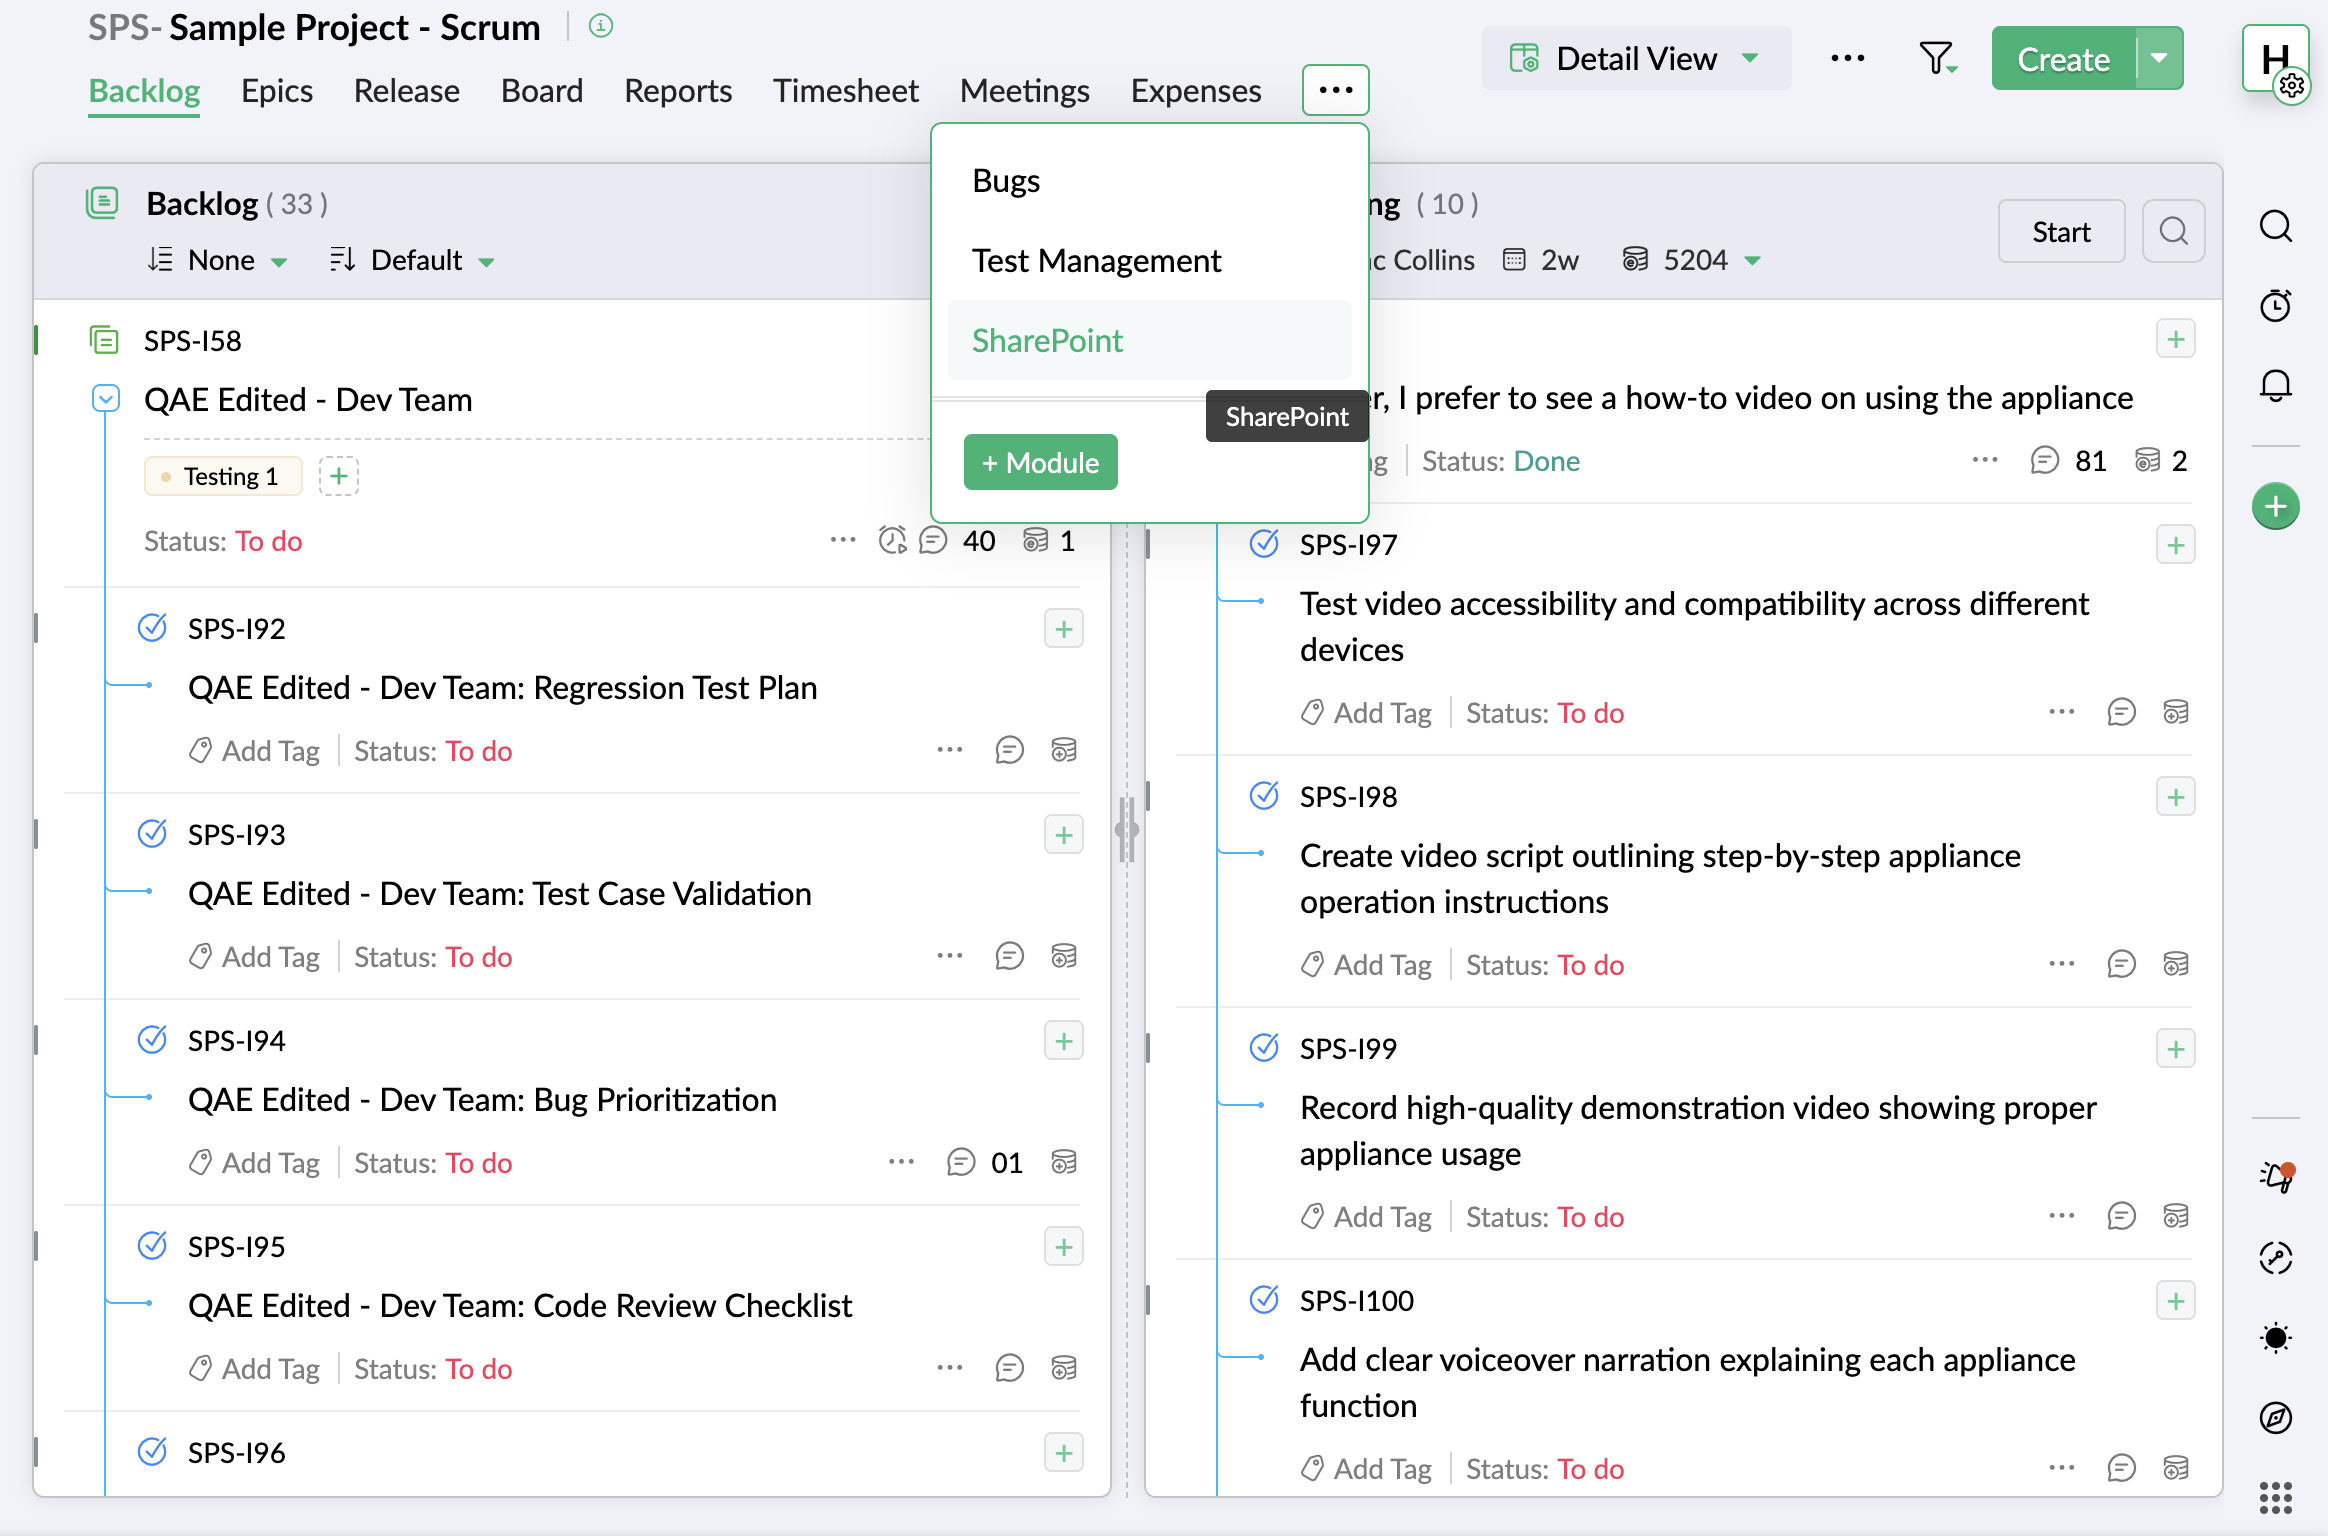Click the Start sprint button
Viewport: 2328px width, 1536px height.
pyautogui.click(x=2061, y=231)
